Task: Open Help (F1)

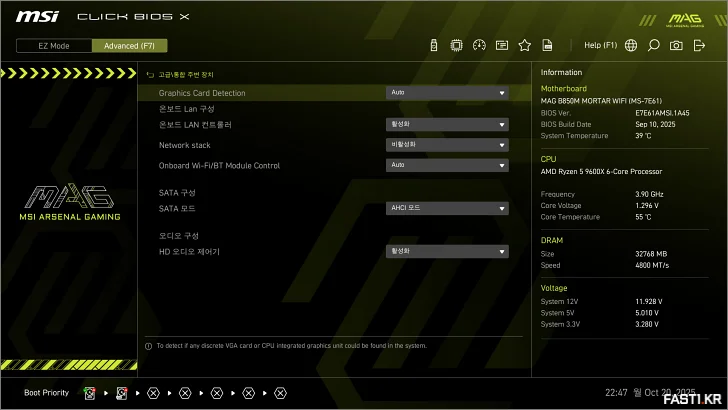Action: coord(600,46)
